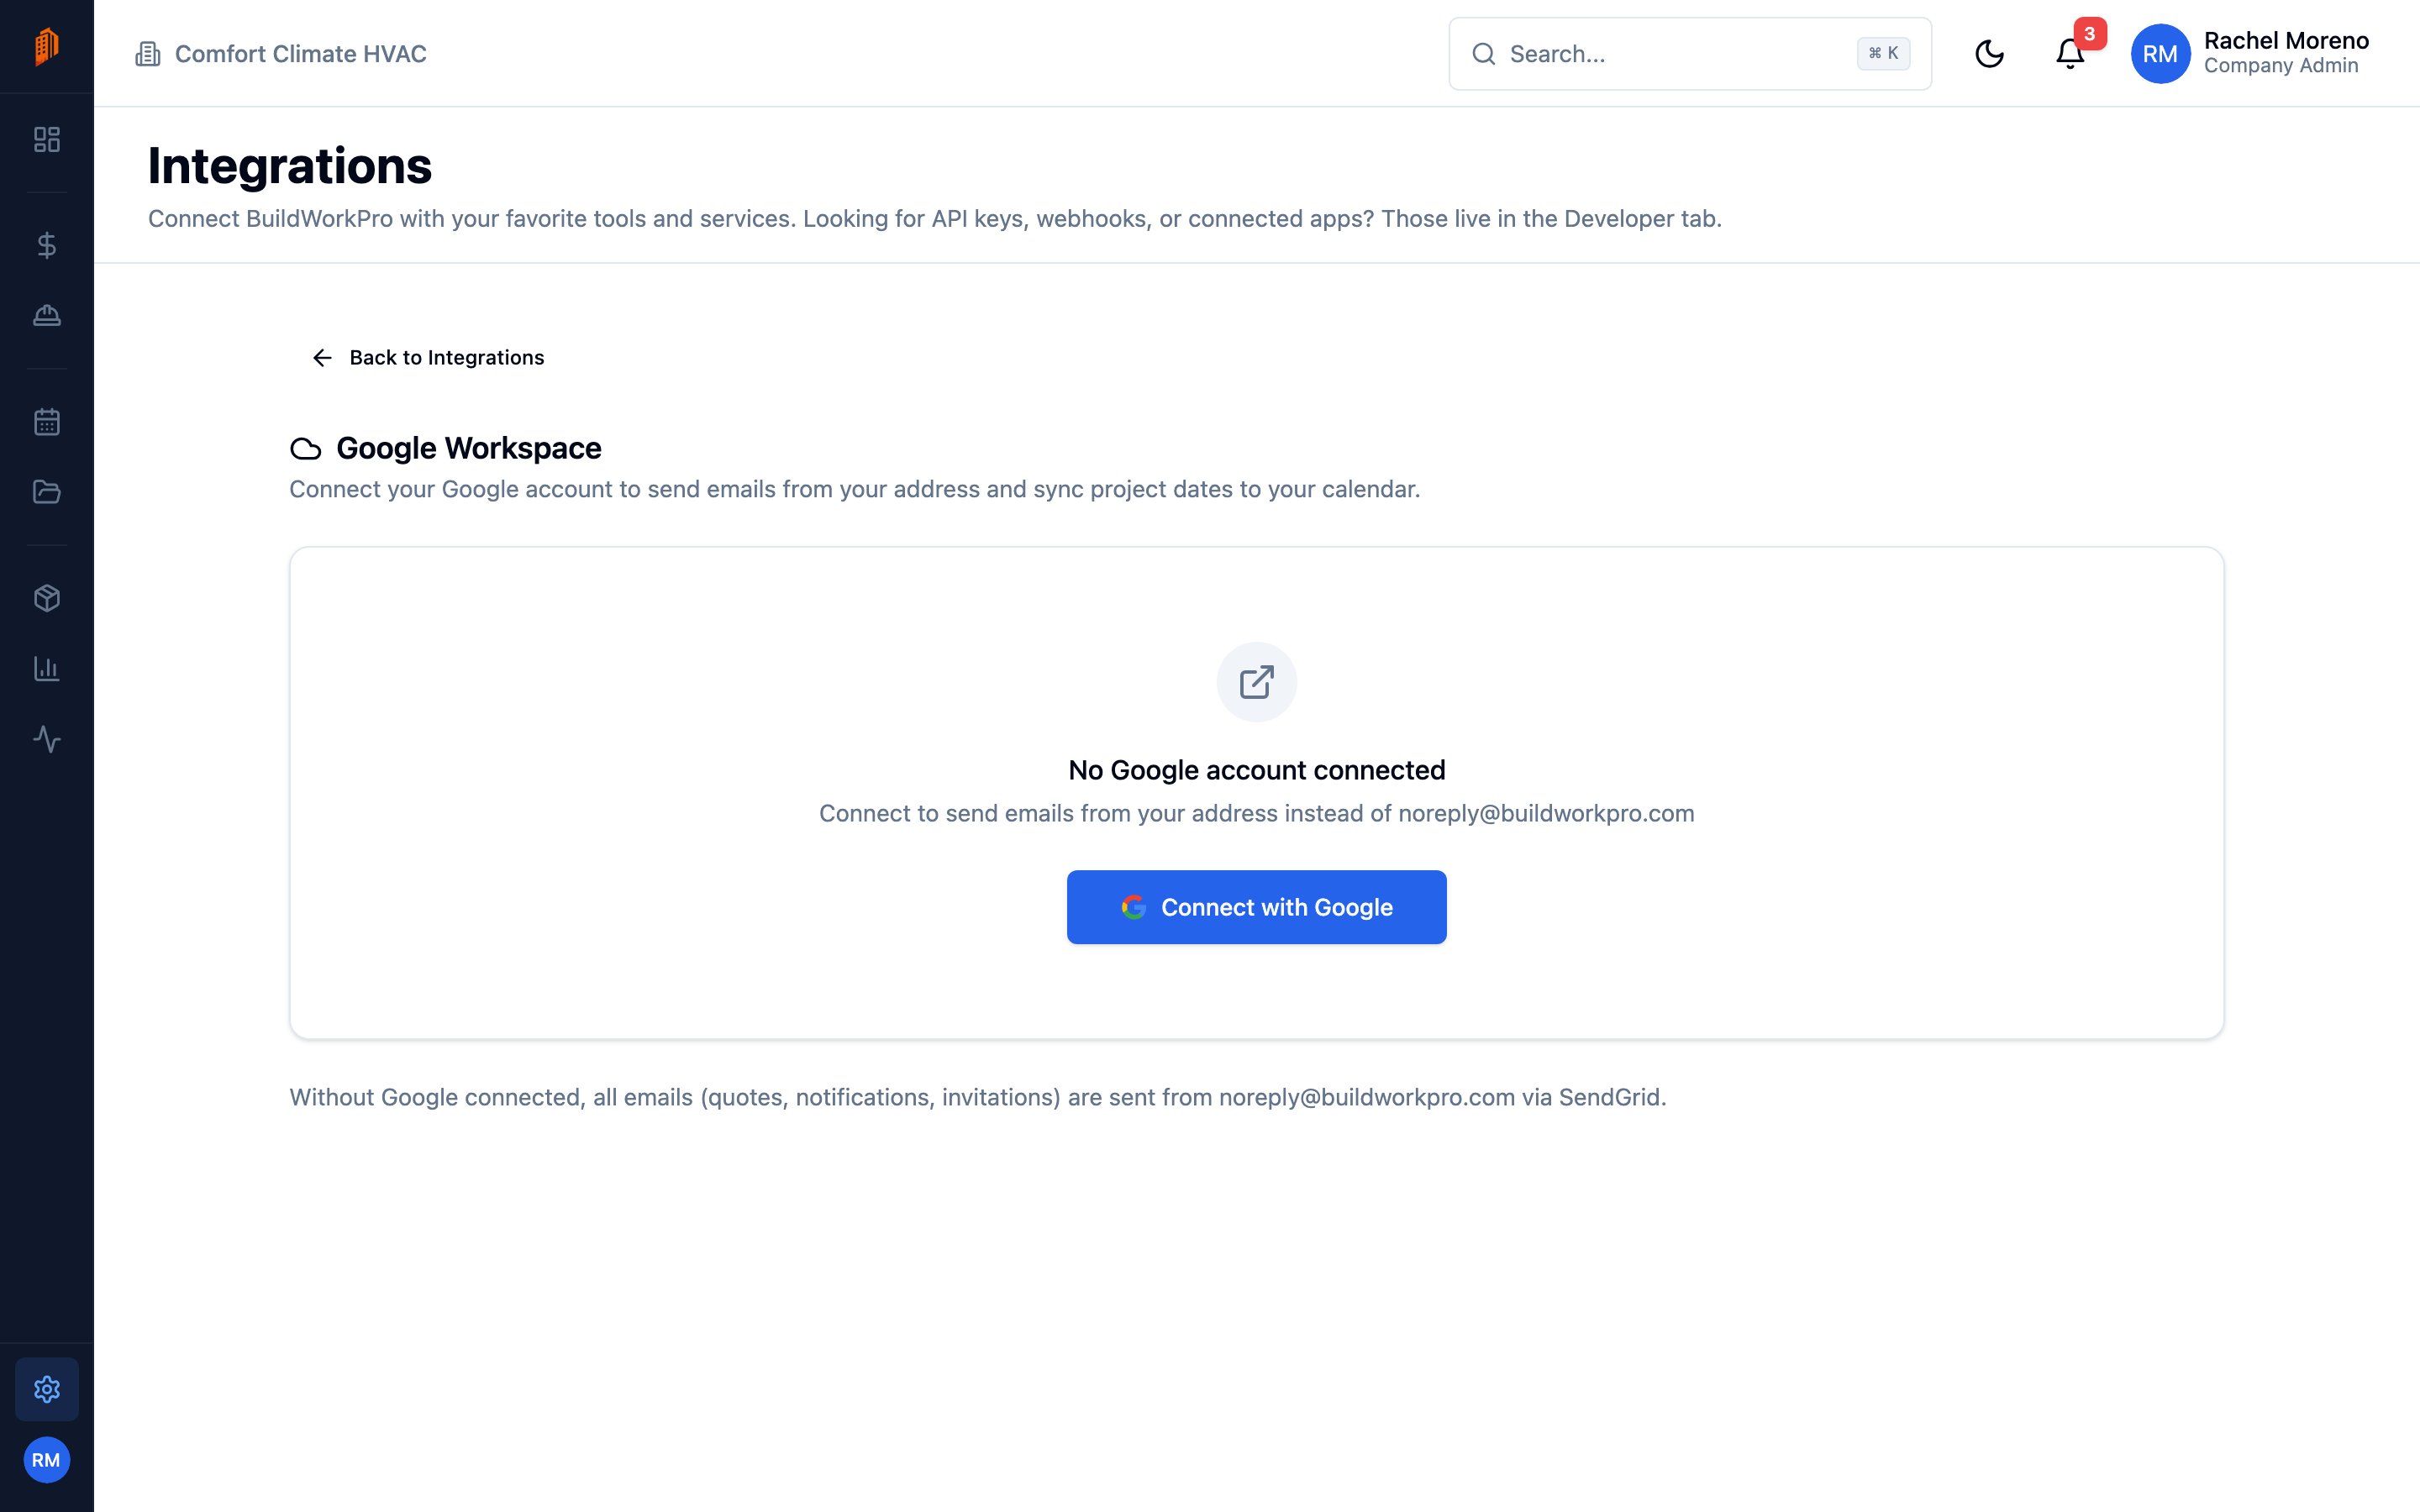Toggle dark mode with the moon icon

tap(1990, 54)
